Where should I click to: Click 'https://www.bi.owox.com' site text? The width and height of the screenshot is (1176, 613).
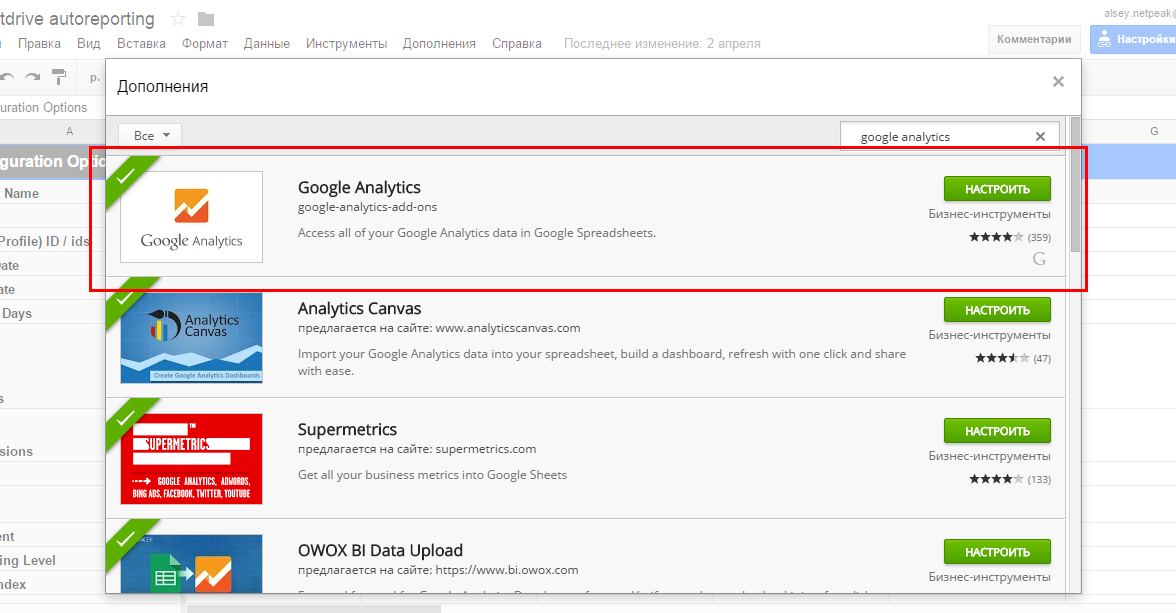[x=507, y=569]
